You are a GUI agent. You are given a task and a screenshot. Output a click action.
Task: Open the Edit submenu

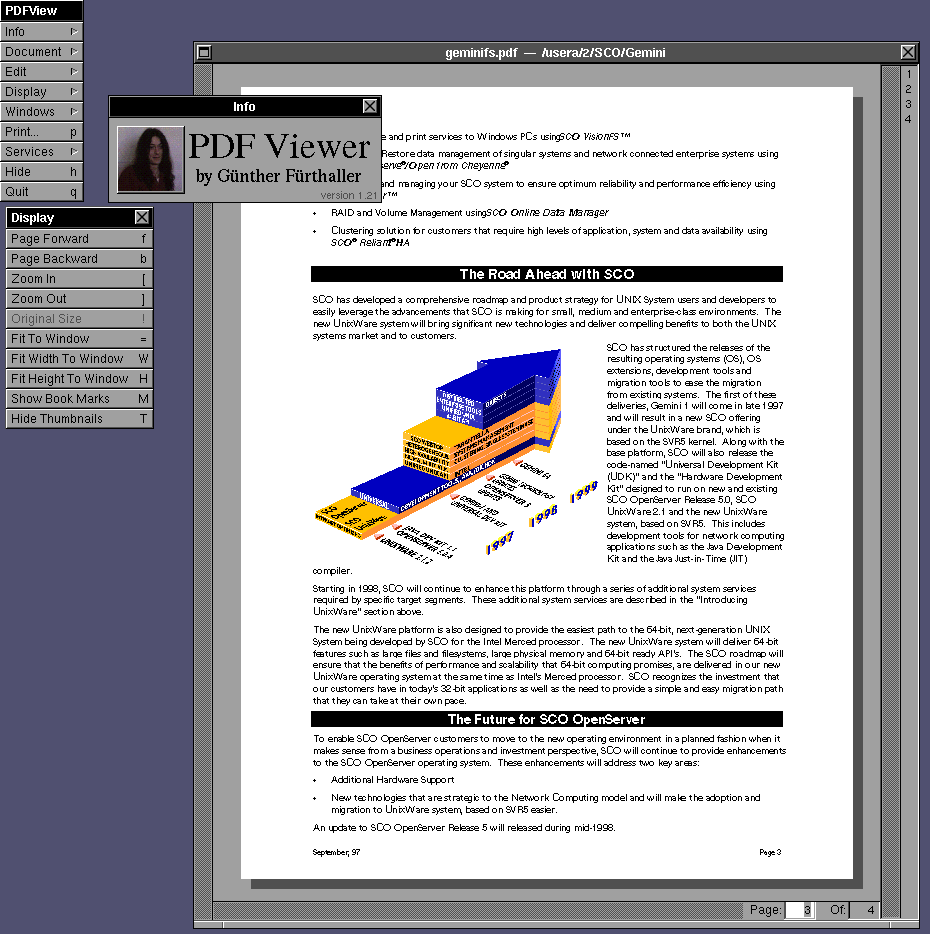(41, 71)
